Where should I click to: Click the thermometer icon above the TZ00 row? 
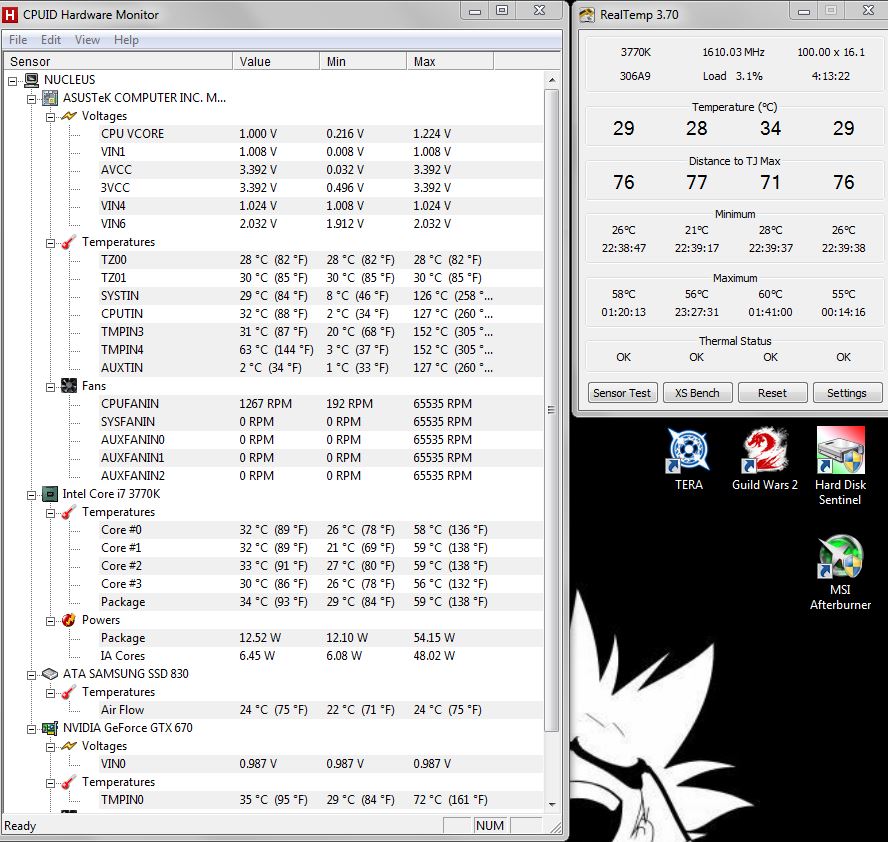coord(69,242)
